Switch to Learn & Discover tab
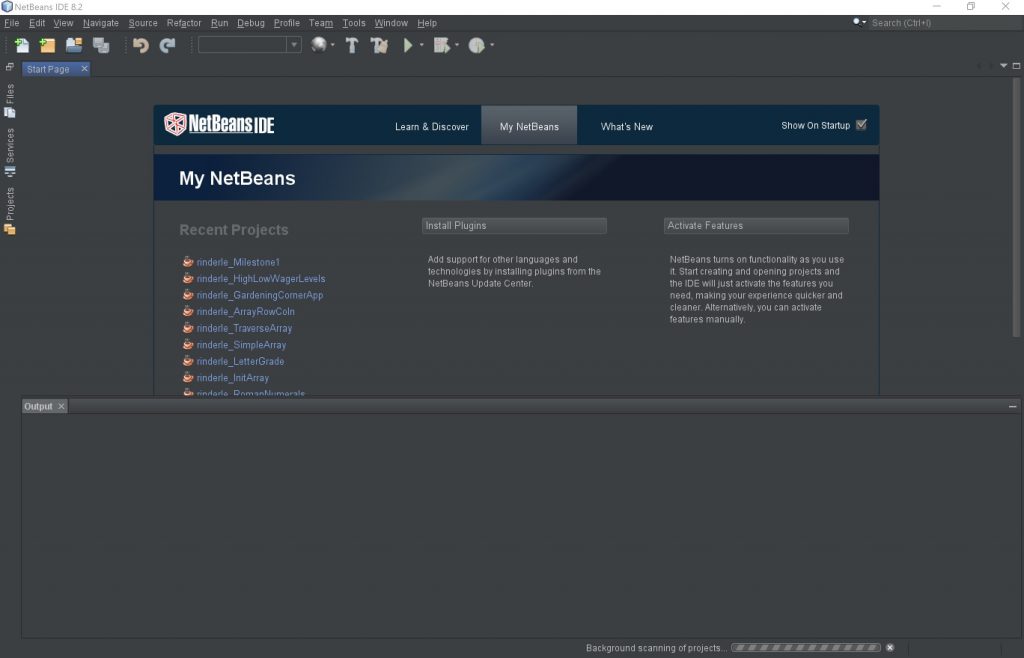 [x=432, y=127]
